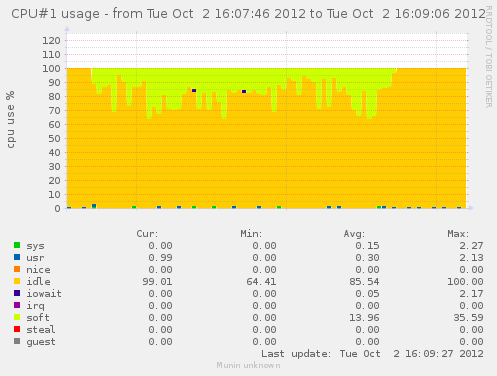Click the dark blue iowait legend swatch
The image size is (497, 376).
[17, 293]
